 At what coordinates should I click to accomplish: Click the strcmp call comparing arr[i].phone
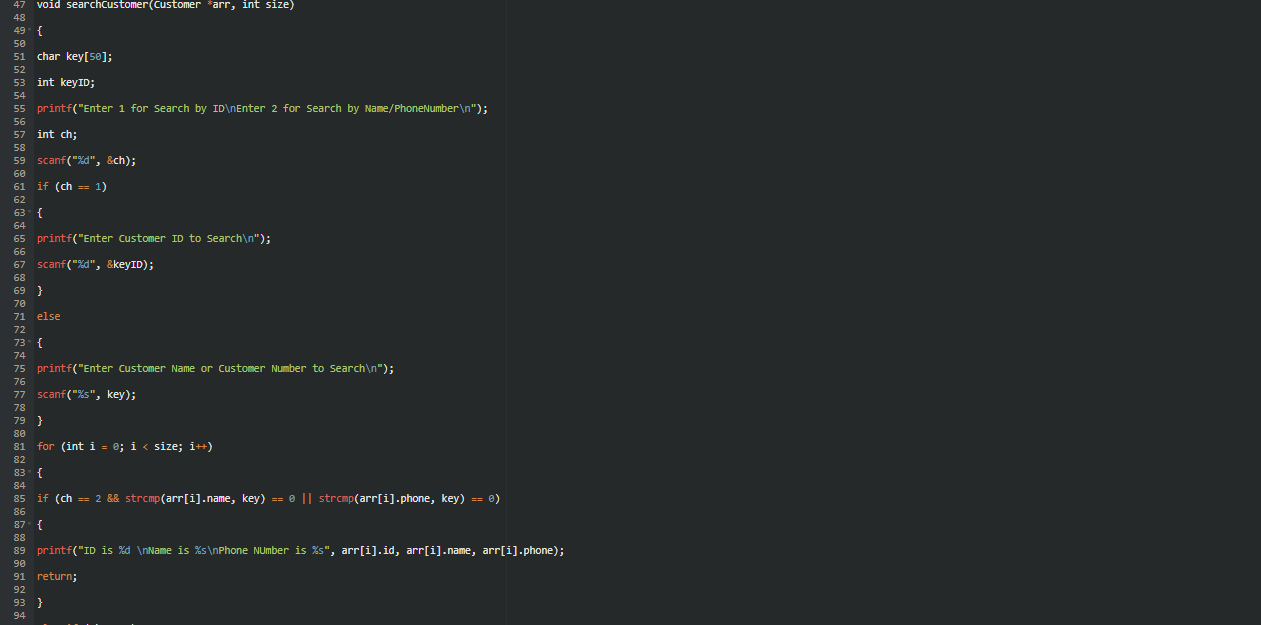pyautogui.click(x=335, y=498)
